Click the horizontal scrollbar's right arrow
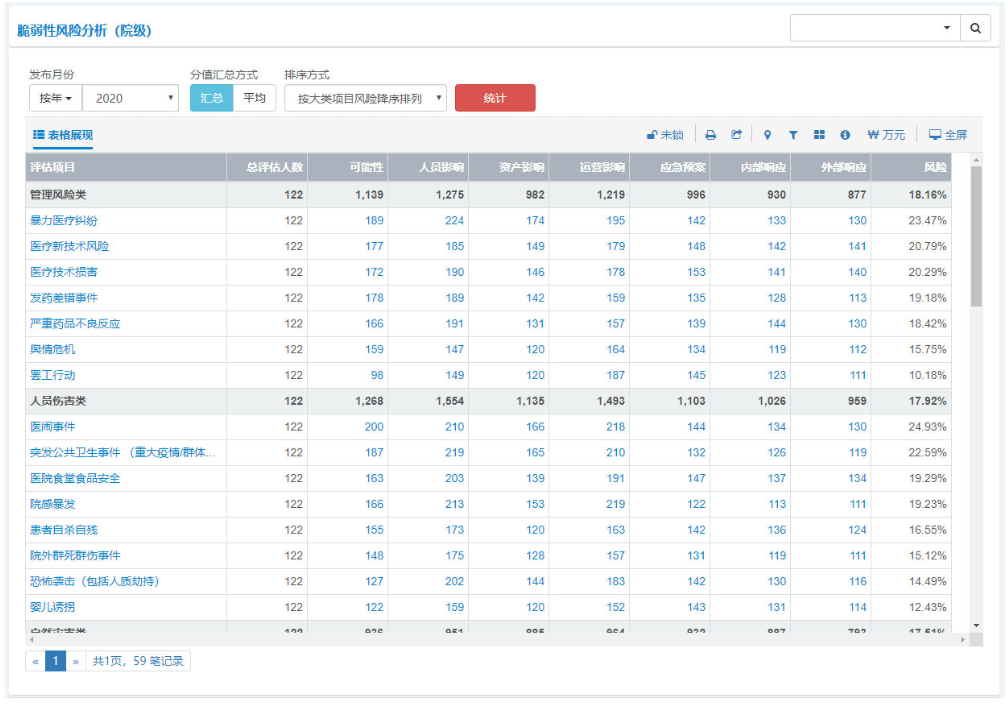Viewport: 1008px width, 705px height. pyautogui.click(x=963, y=640)
